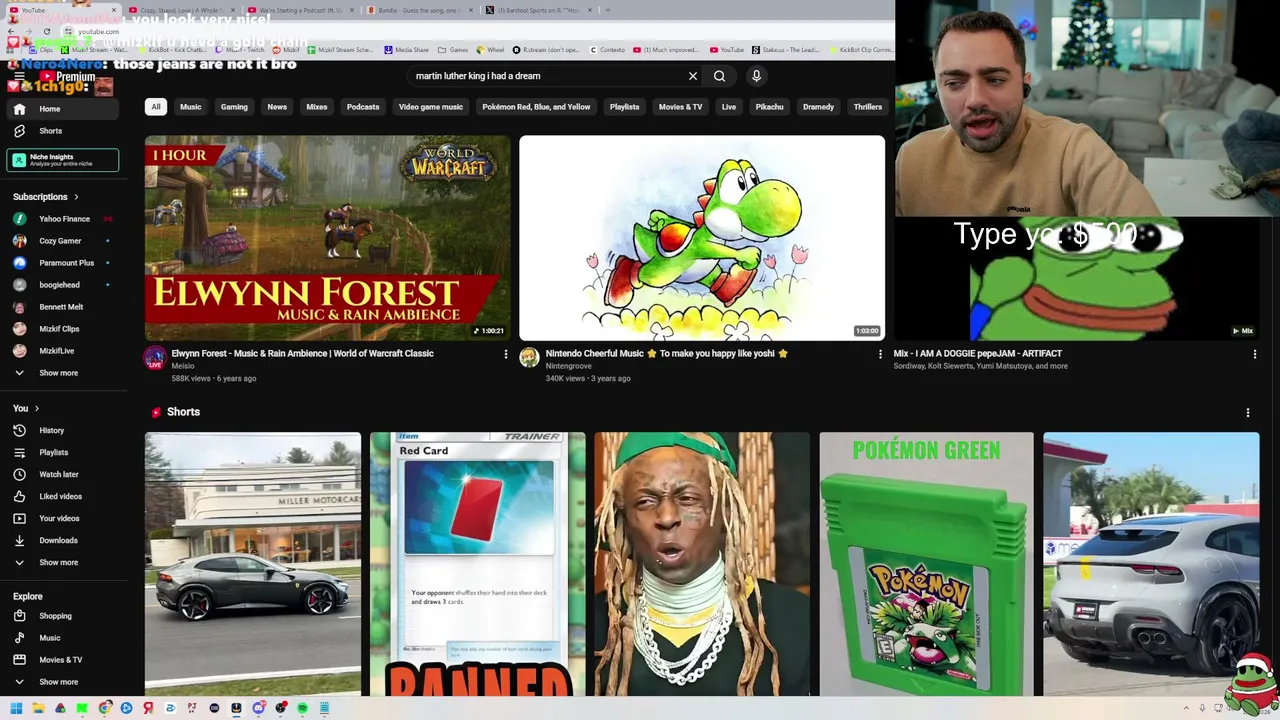Open the Home item in YouTube sidebar

tap(62, 109)
